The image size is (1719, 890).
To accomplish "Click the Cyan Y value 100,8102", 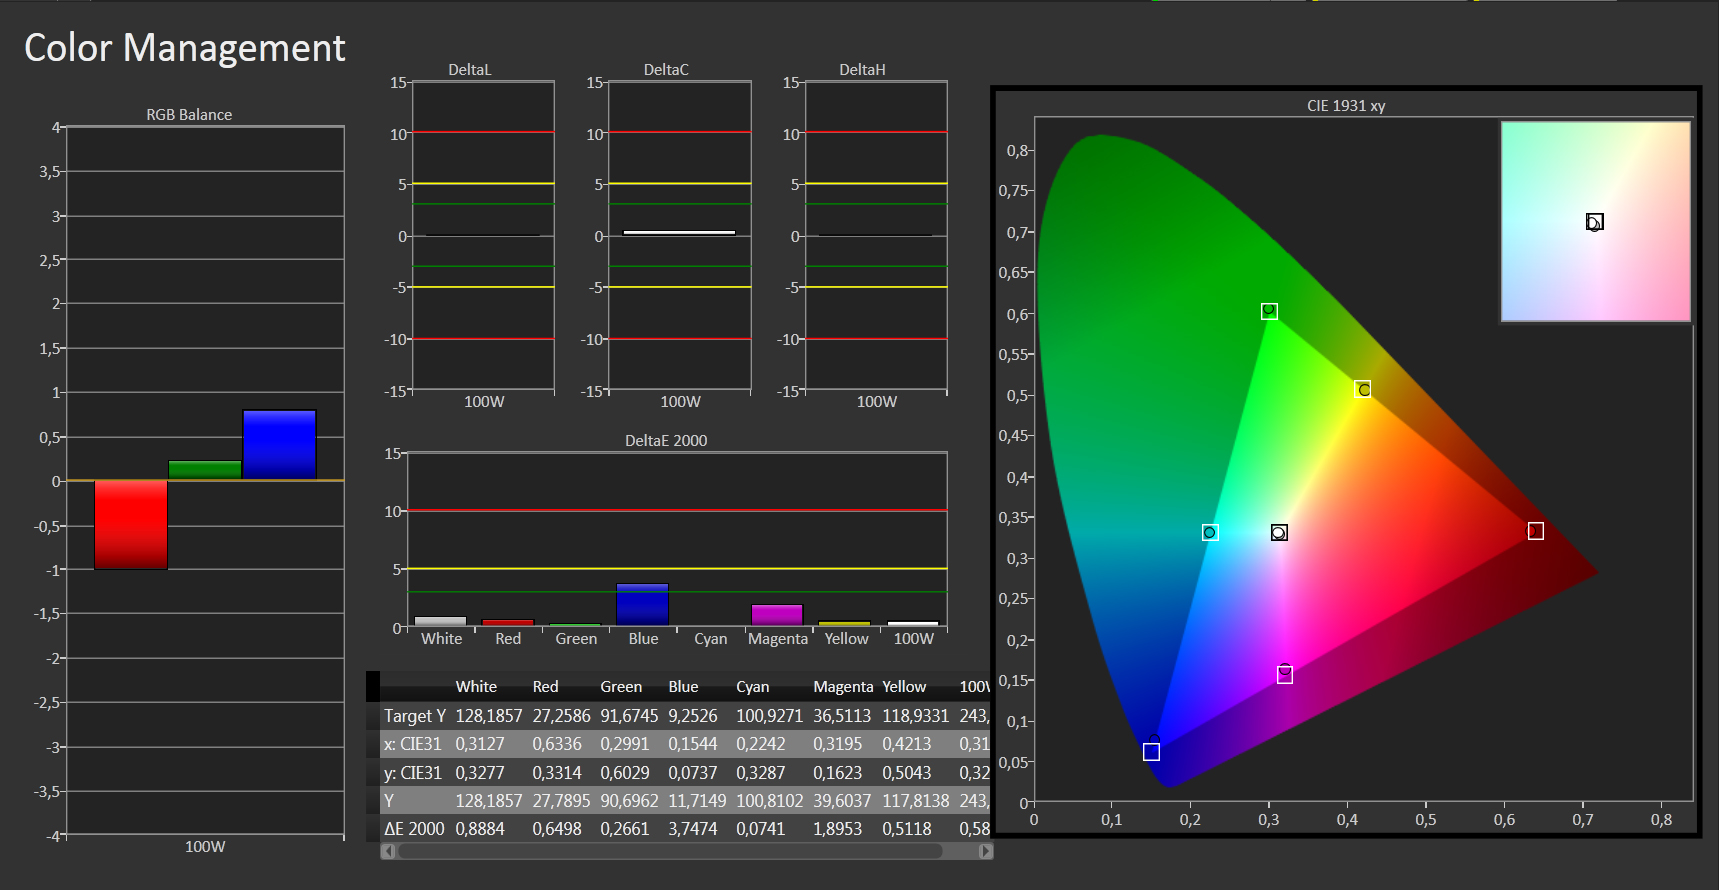I will (769, 801).
